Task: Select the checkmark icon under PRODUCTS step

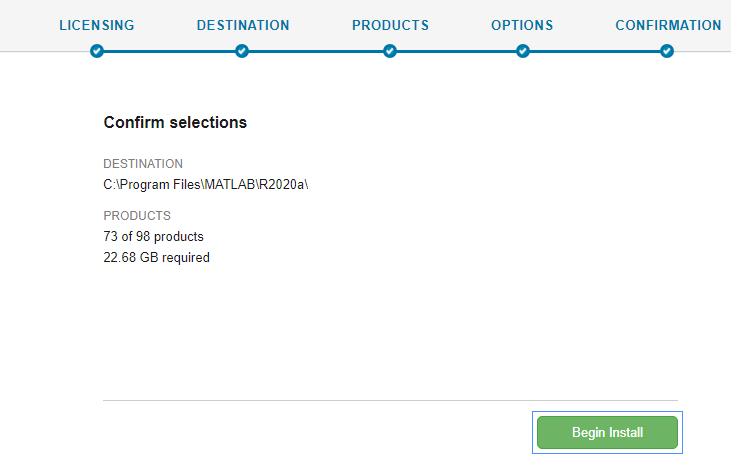Action: [390, 51]
